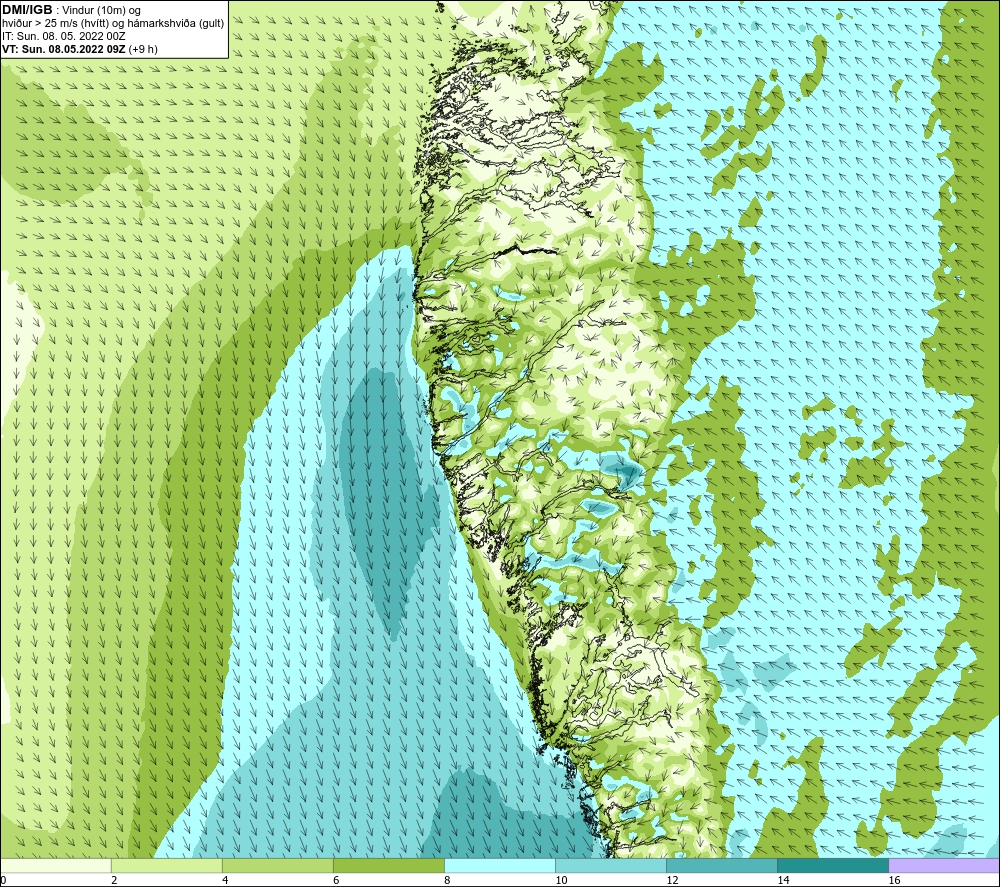Click the legend scale label '14'
1000x887 pixels.
[783, 880]
